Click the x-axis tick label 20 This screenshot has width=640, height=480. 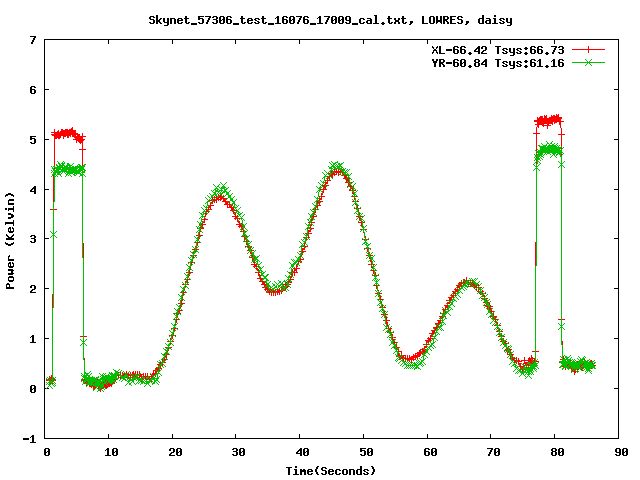click(x=175, y=452)
